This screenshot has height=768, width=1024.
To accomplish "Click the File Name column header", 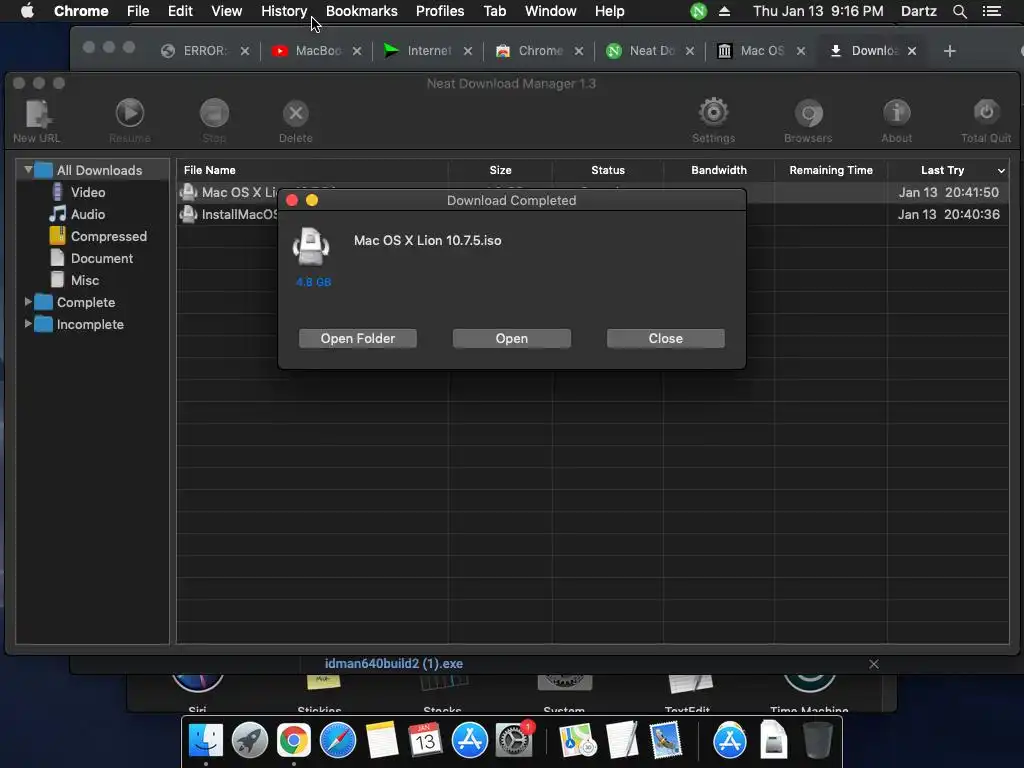I will point(312,170).
